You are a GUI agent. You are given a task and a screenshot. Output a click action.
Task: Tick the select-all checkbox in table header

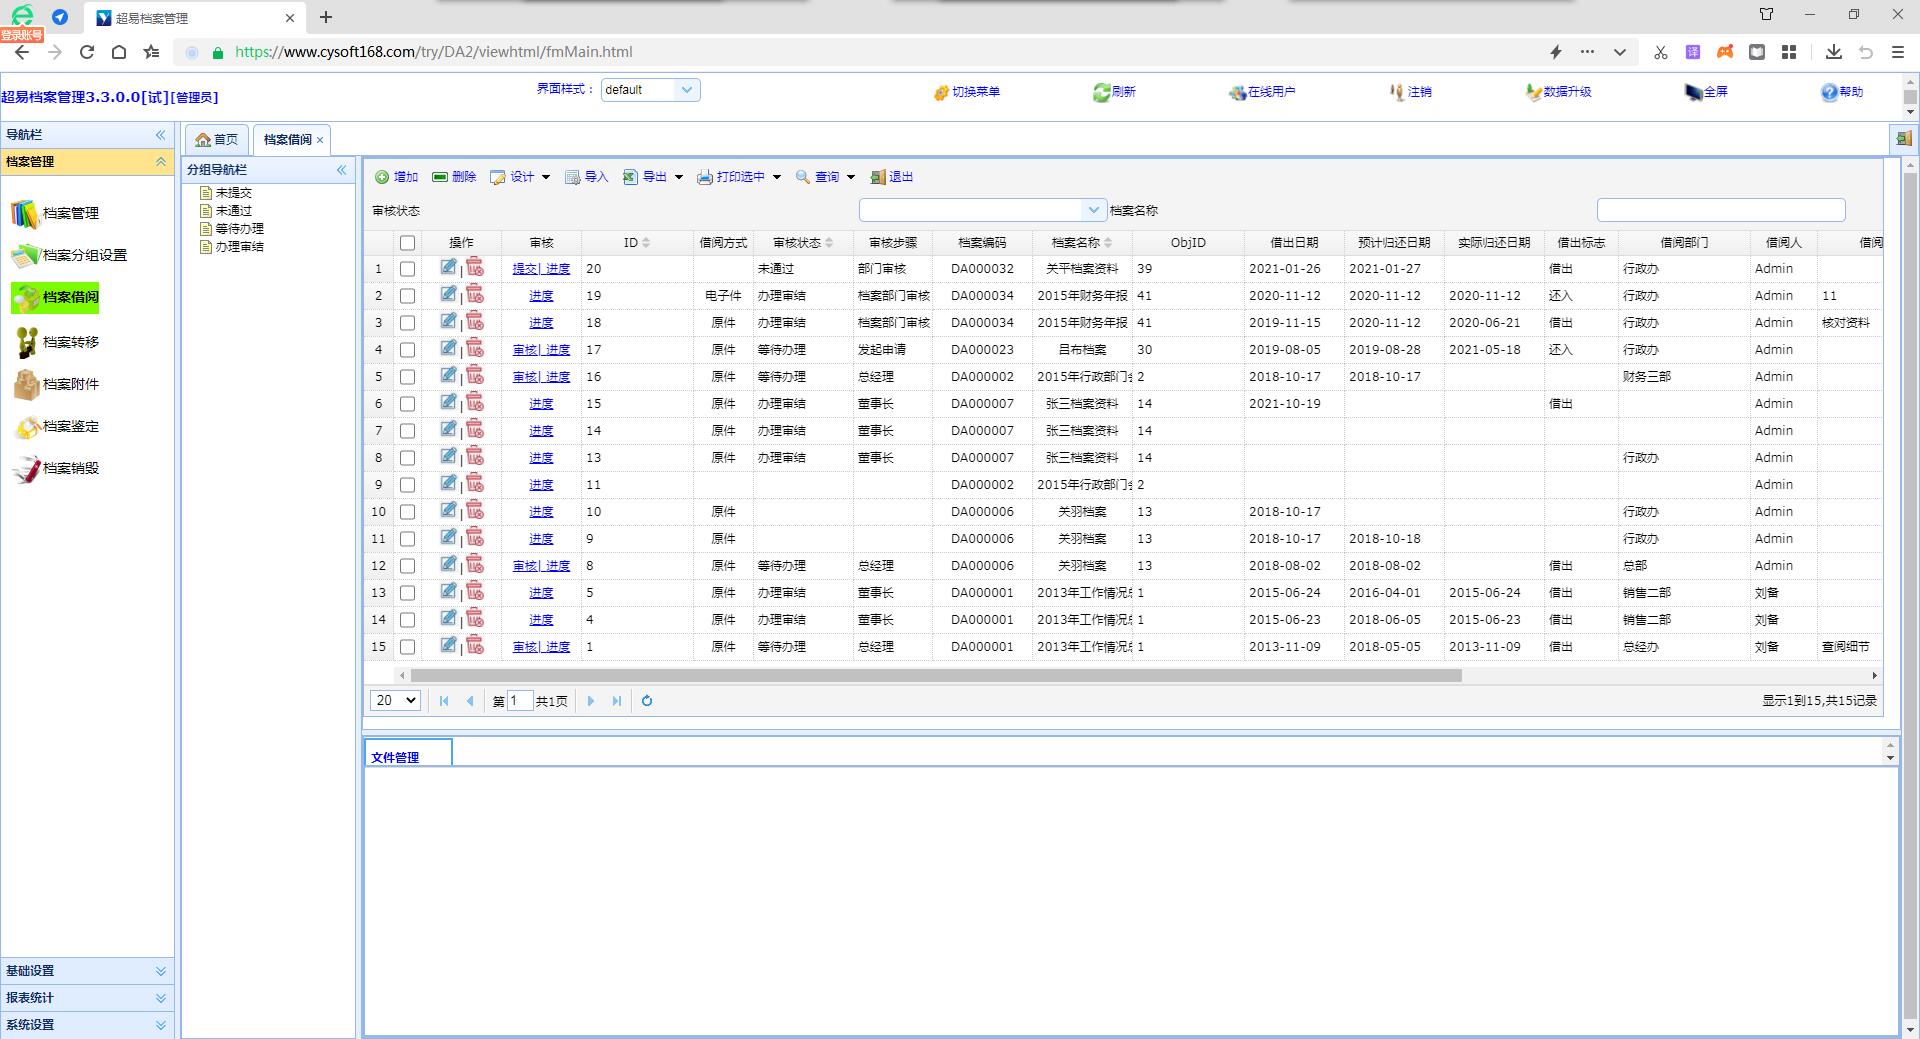point(407,243)
